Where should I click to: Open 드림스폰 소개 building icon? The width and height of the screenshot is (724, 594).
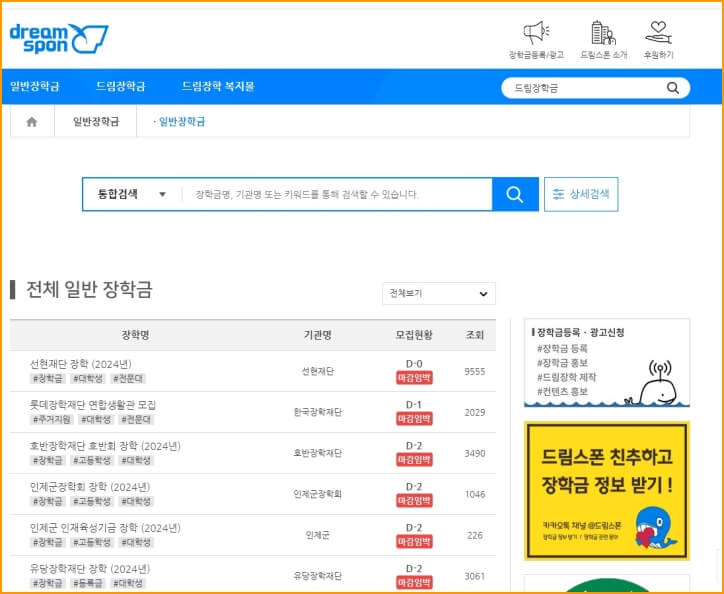click(603, 32)
